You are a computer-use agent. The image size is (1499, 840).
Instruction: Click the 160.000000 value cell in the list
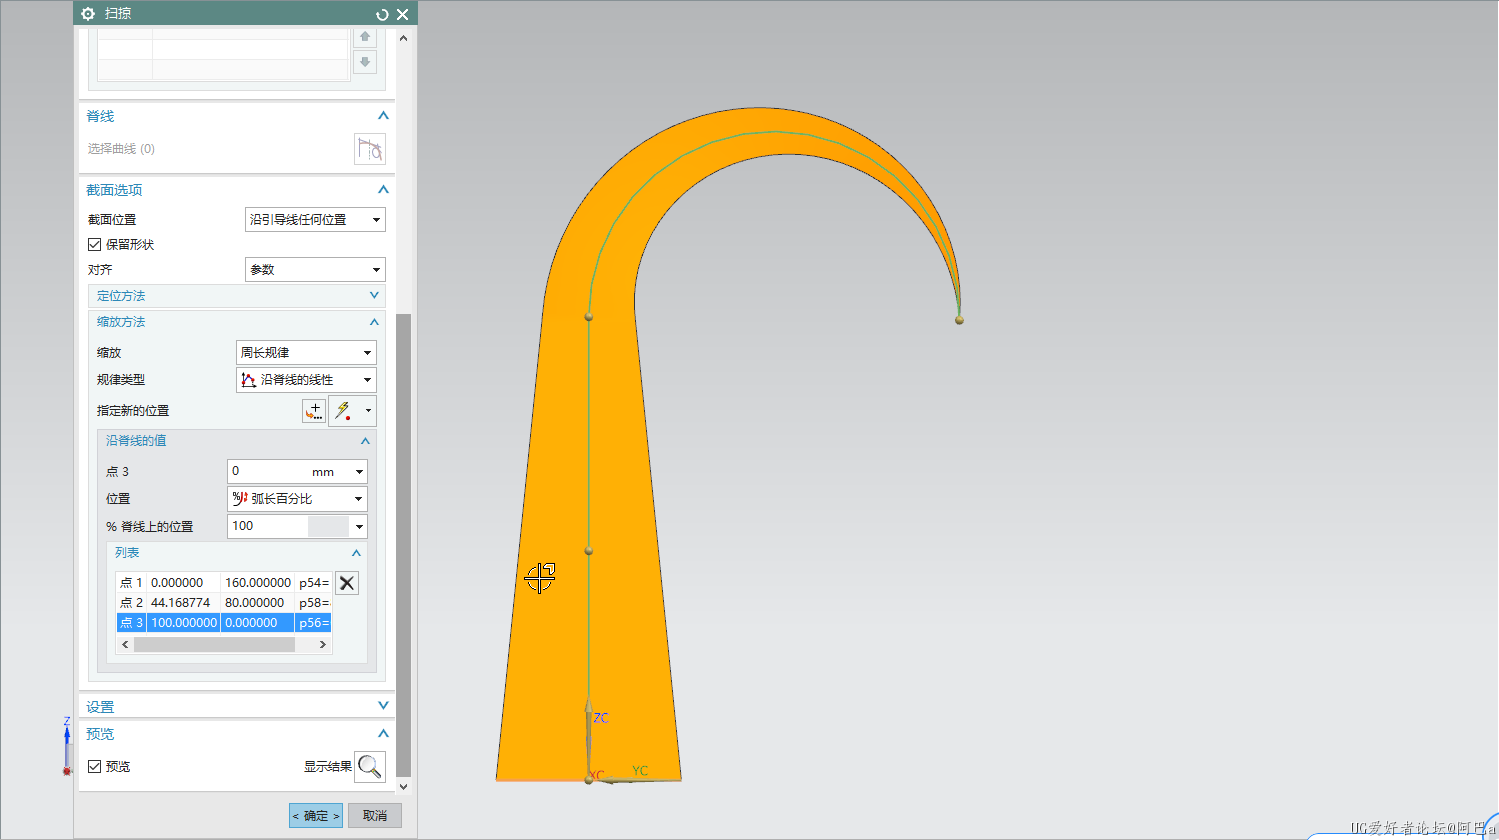tap(258, 583)
